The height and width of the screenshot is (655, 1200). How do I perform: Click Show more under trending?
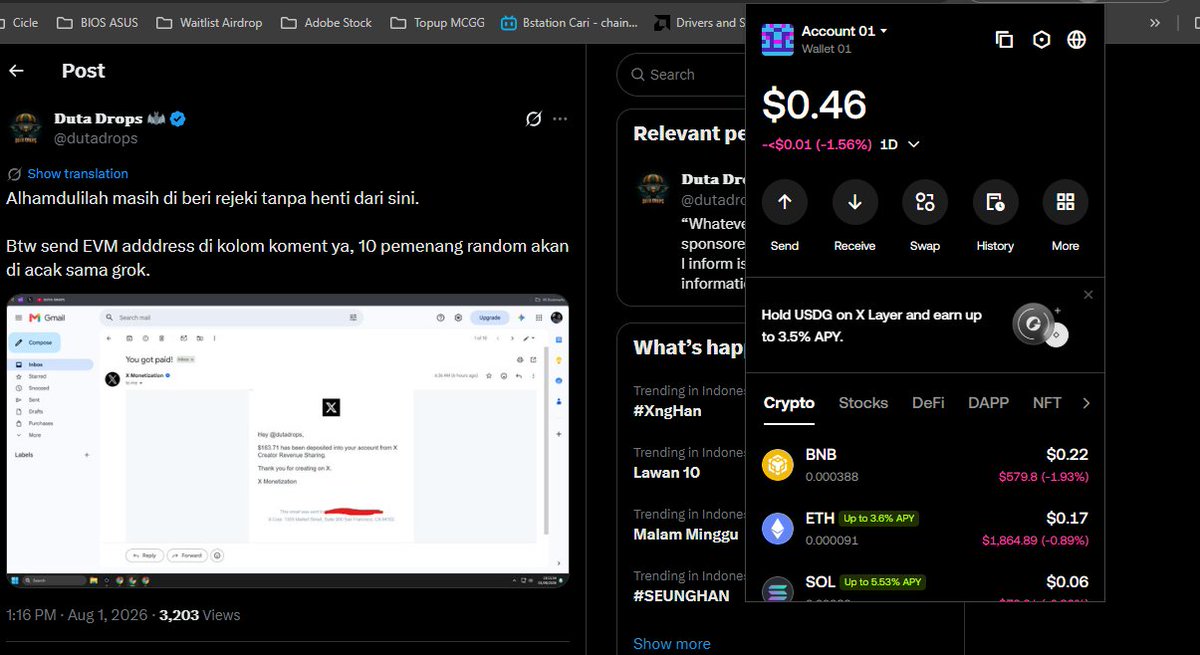point(672,644)
